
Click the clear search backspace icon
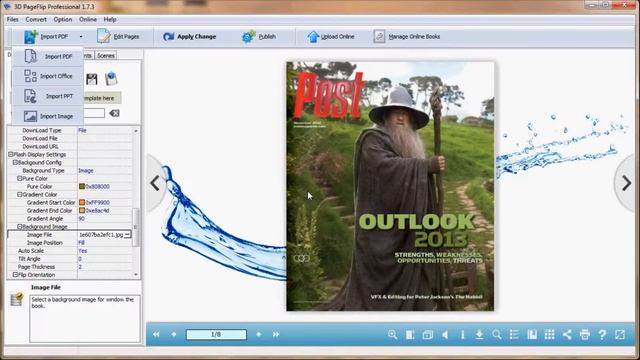(114, 113)
